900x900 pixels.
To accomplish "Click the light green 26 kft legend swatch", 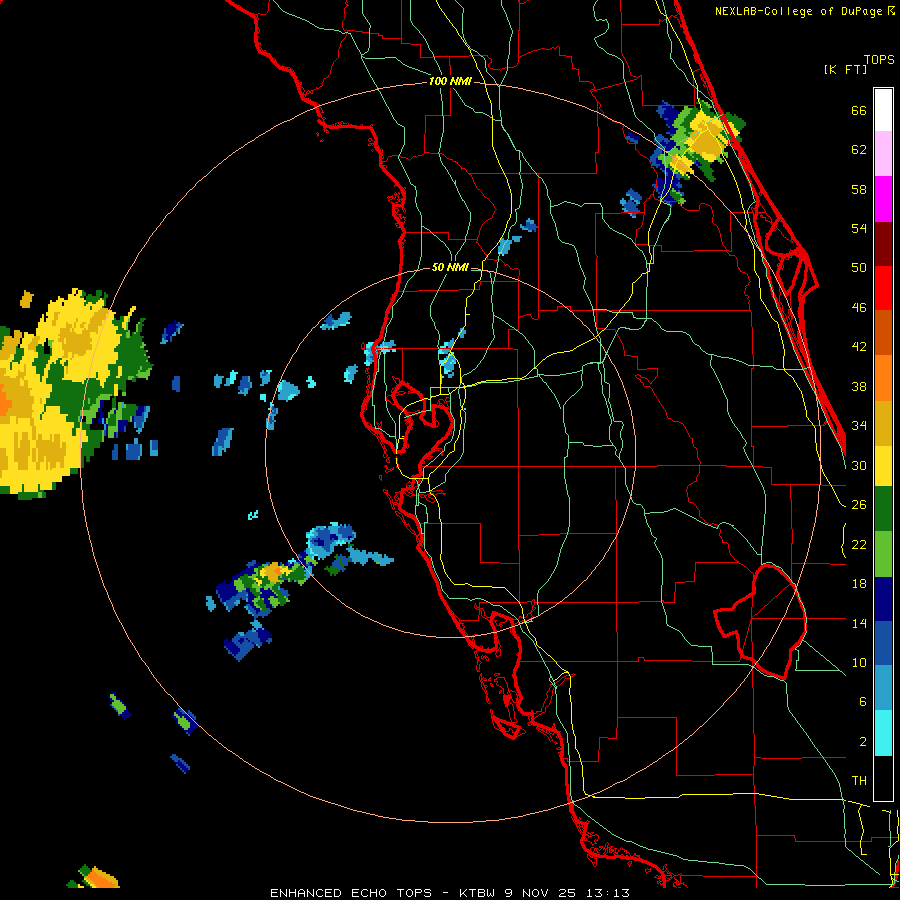I will pyautogui.click(x=883, y=554).
